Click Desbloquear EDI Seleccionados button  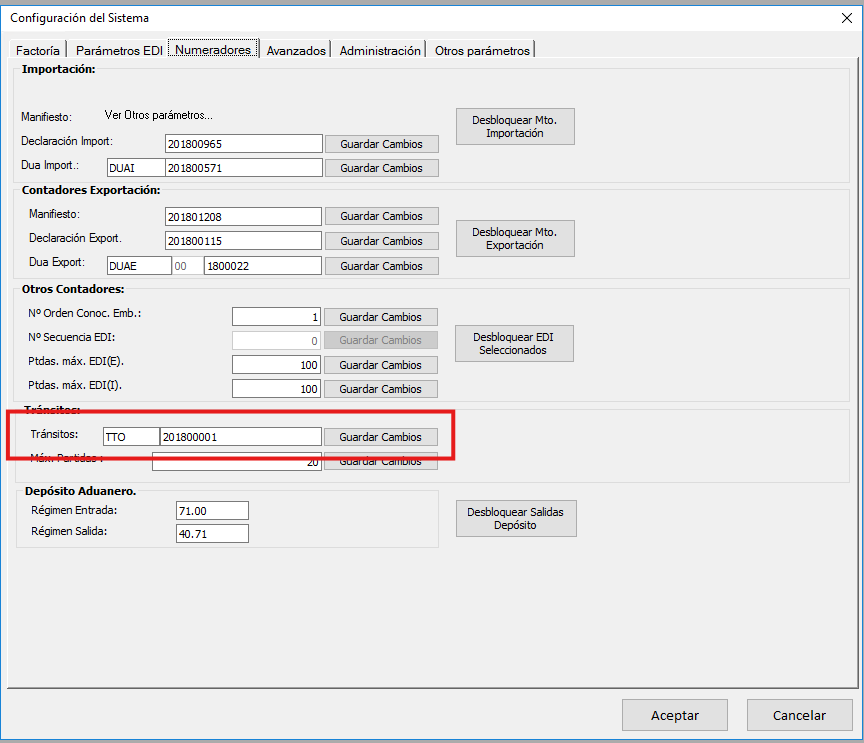(x=515, y=344)
